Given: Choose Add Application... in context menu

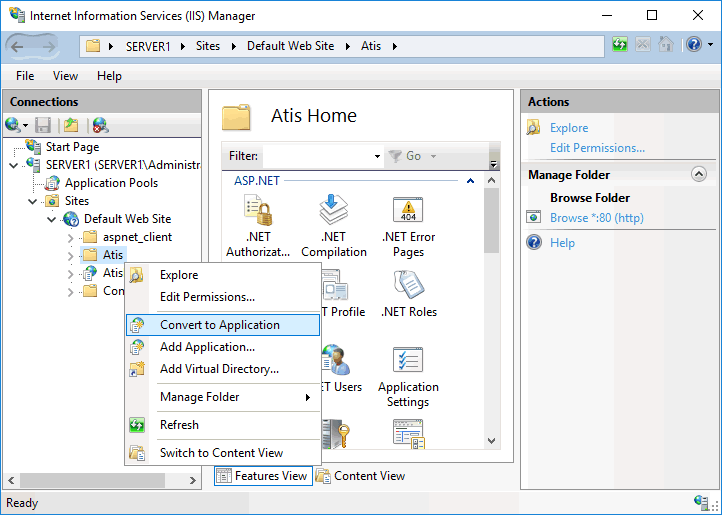Looking at the screenshot, I should coord(223,347).
